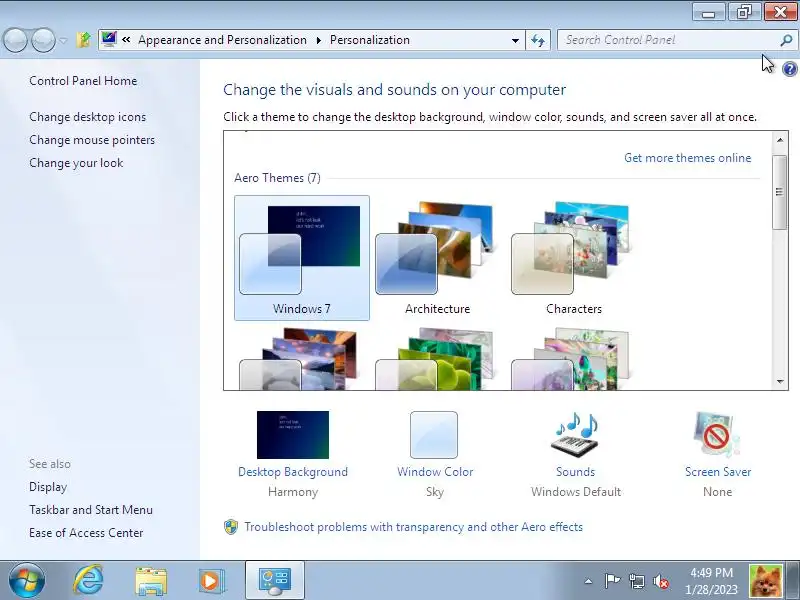Click Change desktop icons

(x=88, y=117)
